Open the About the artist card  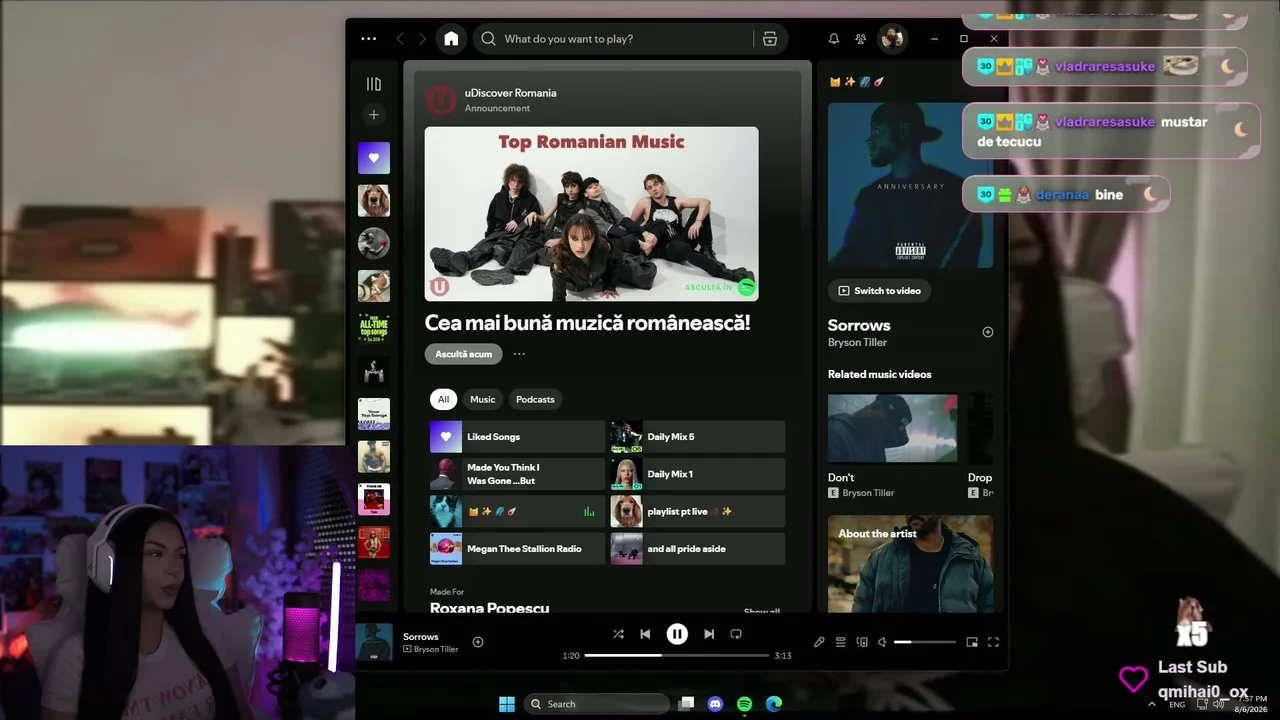point(910,564)
